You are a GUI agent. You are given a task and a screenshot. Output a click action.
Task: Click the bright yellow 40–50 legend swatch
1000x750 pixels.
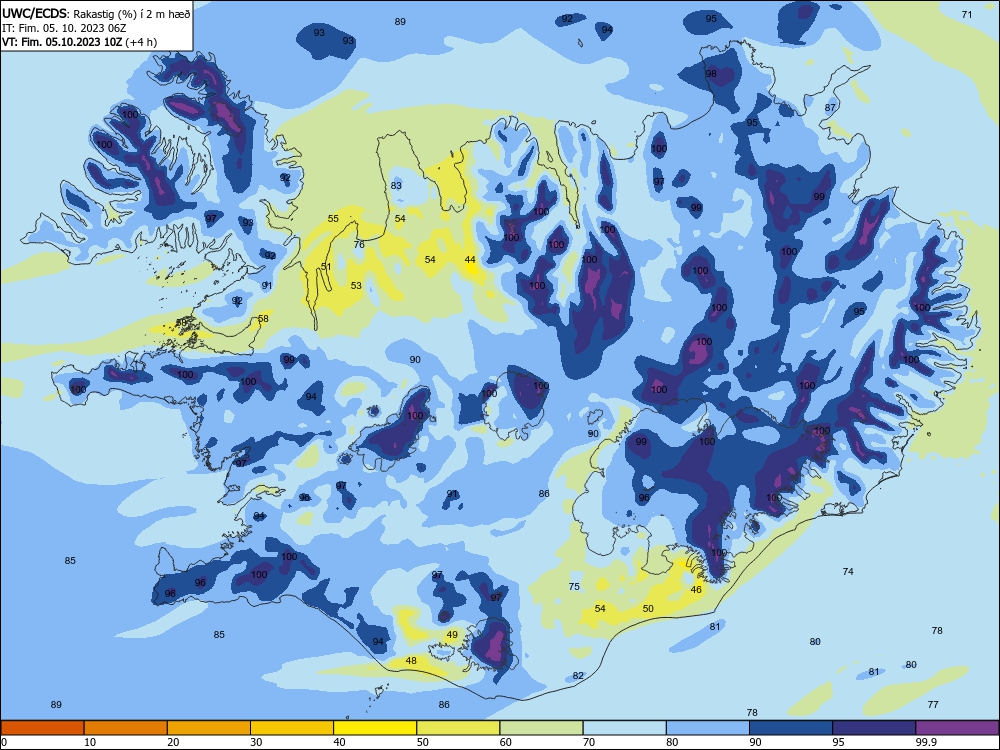pyautogui.click(x=375, y=728)
